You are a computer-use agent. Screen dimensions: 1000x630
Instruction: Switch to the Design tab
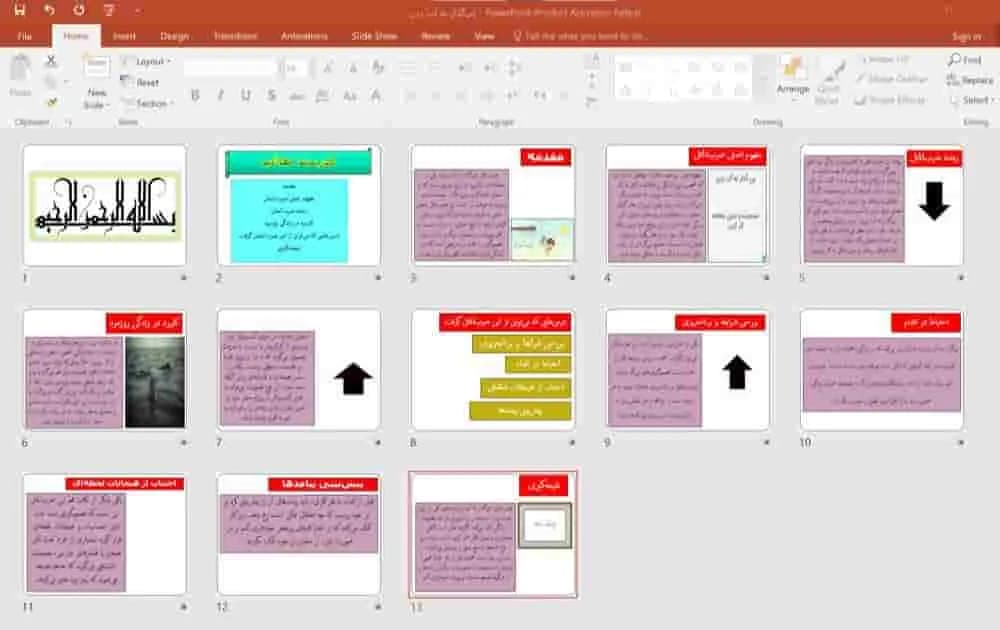174,36
